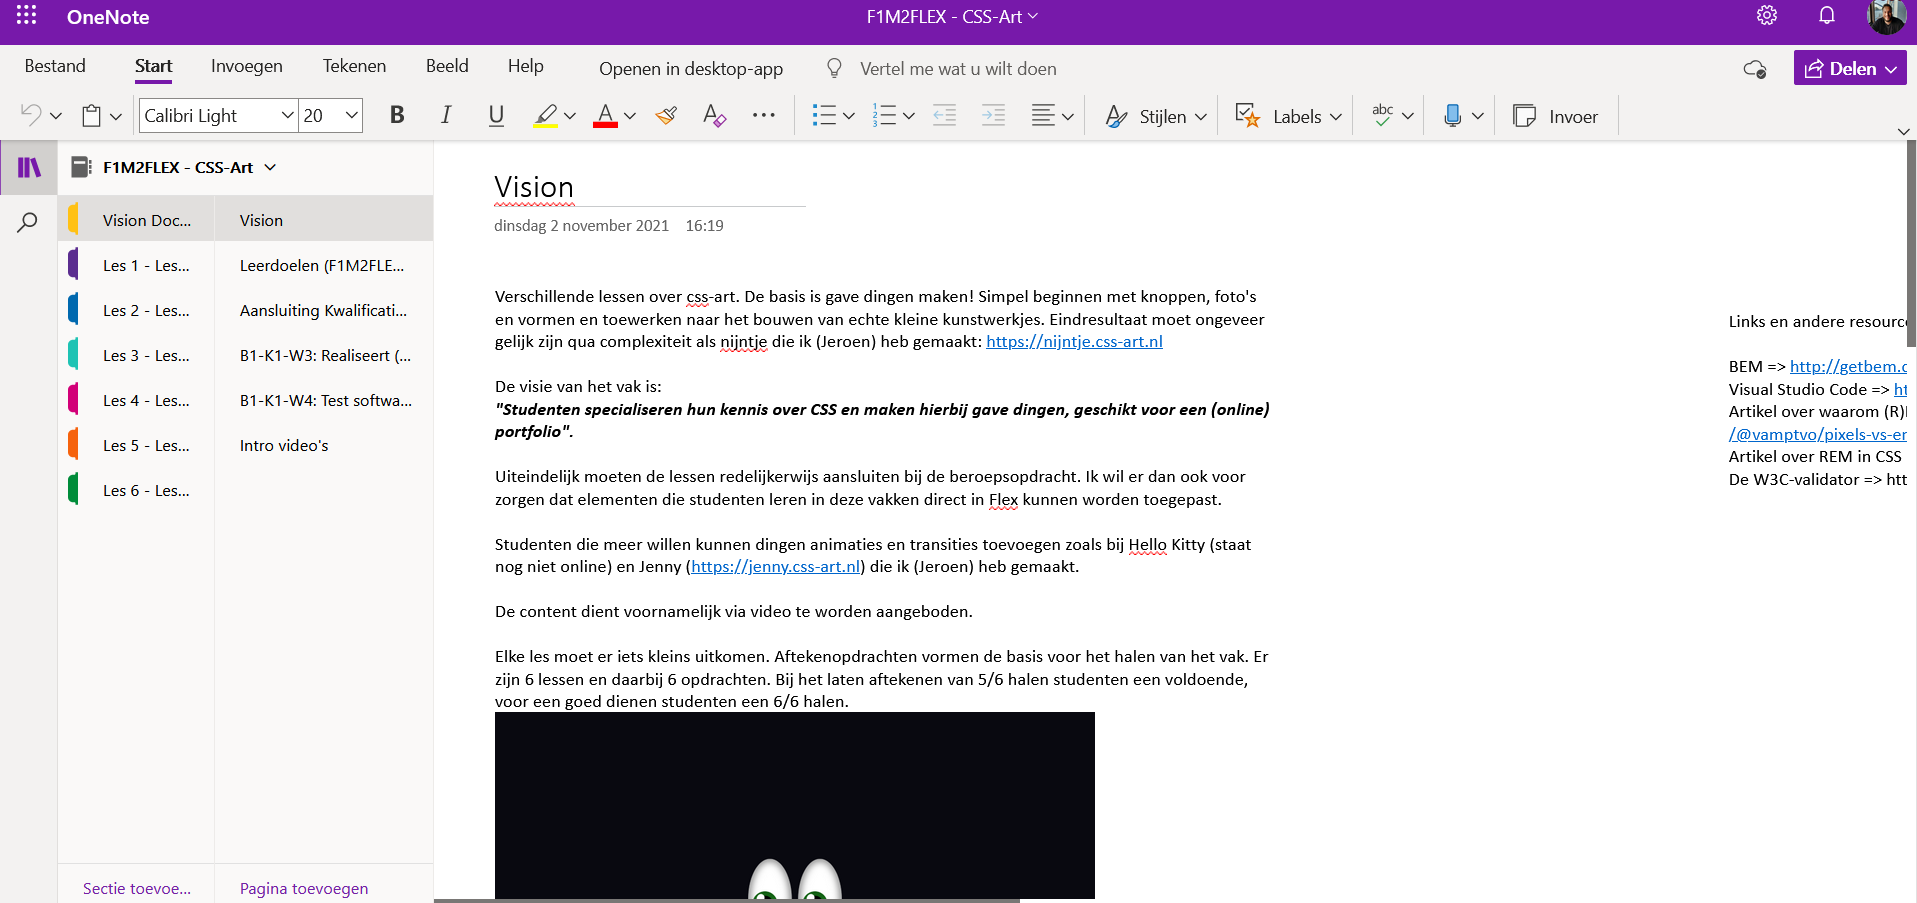Click the Vision page title field

click(x=649, y=187)
